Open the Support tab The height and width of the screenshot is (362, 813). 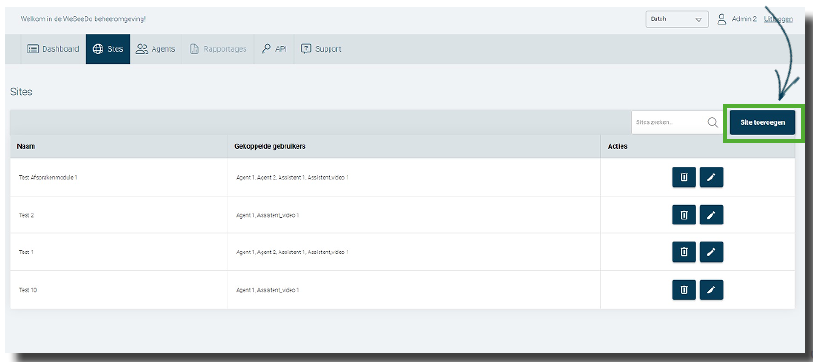[321, 49]
